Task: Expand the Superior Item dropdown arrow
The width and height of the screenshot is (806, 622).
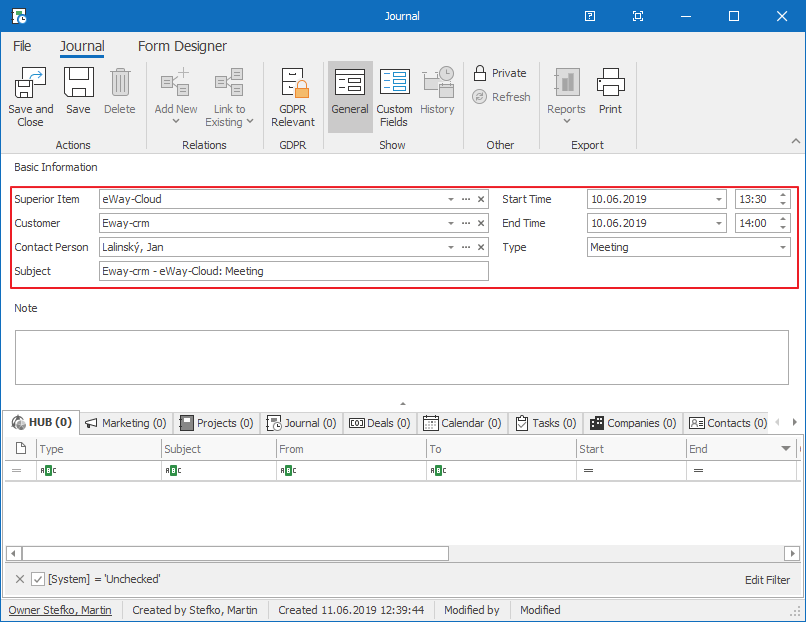Action: (x=451, y=199)
